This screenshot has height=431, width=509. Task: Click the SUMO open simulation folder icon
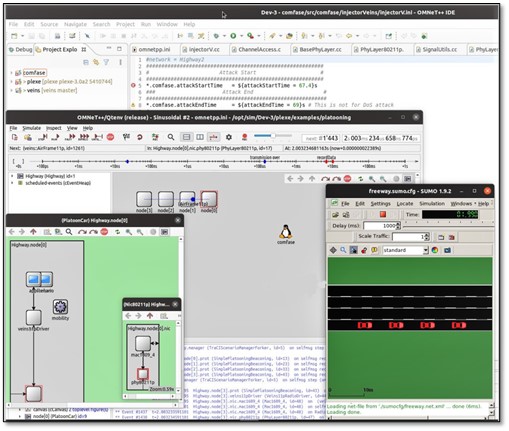(x=335, y=215)
